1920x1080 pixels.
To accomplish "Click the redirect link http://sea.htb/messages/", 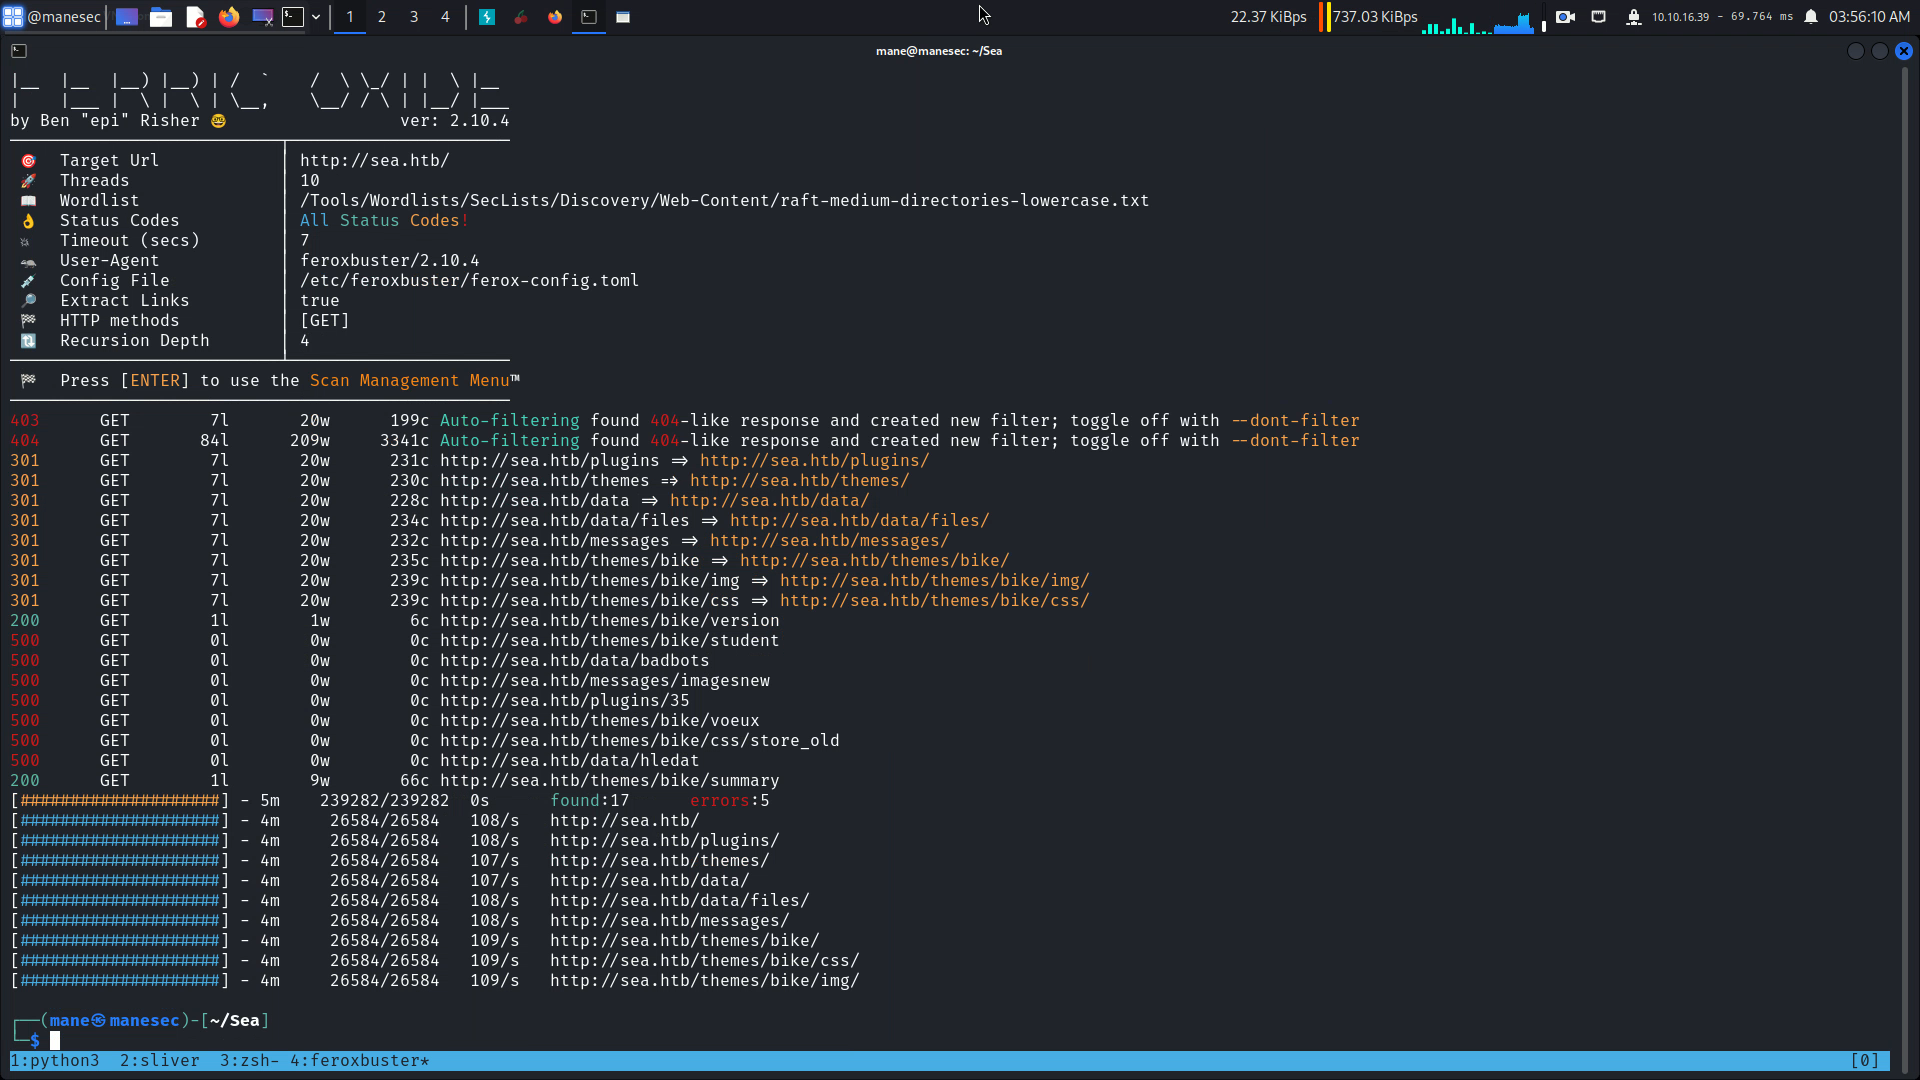I will coord(830,541).
